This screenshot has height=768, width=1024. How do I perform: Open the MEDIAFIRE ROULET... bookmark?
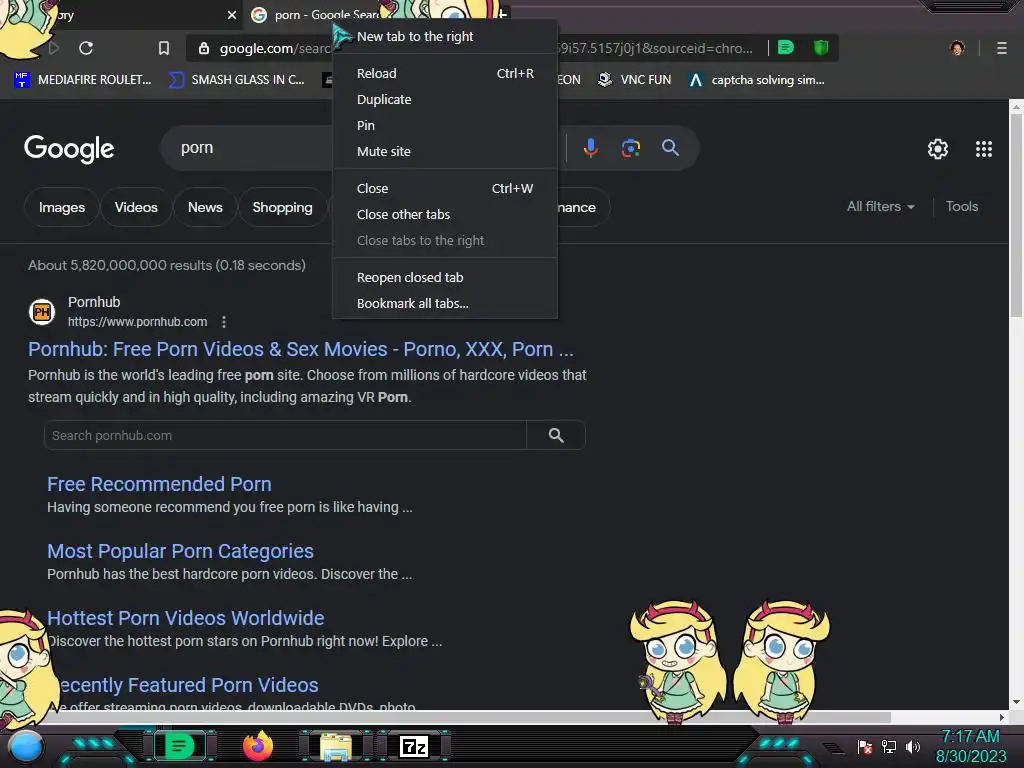(82, 80)
